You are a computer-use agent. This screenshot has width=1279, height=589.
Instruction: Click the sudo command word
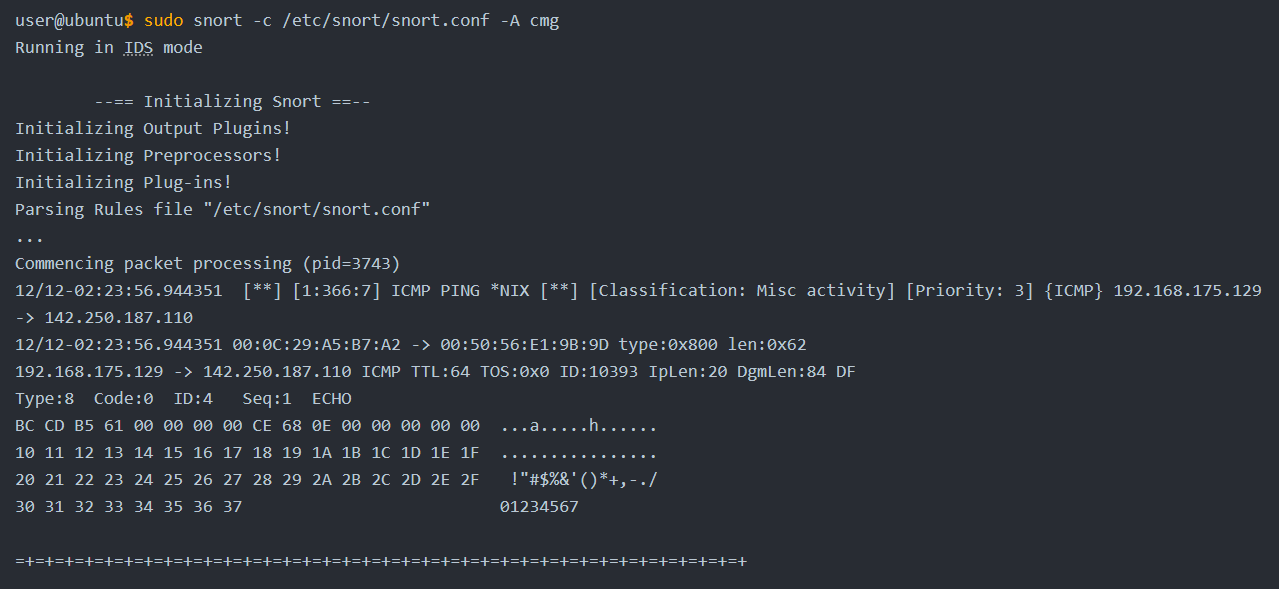(163, 20)
